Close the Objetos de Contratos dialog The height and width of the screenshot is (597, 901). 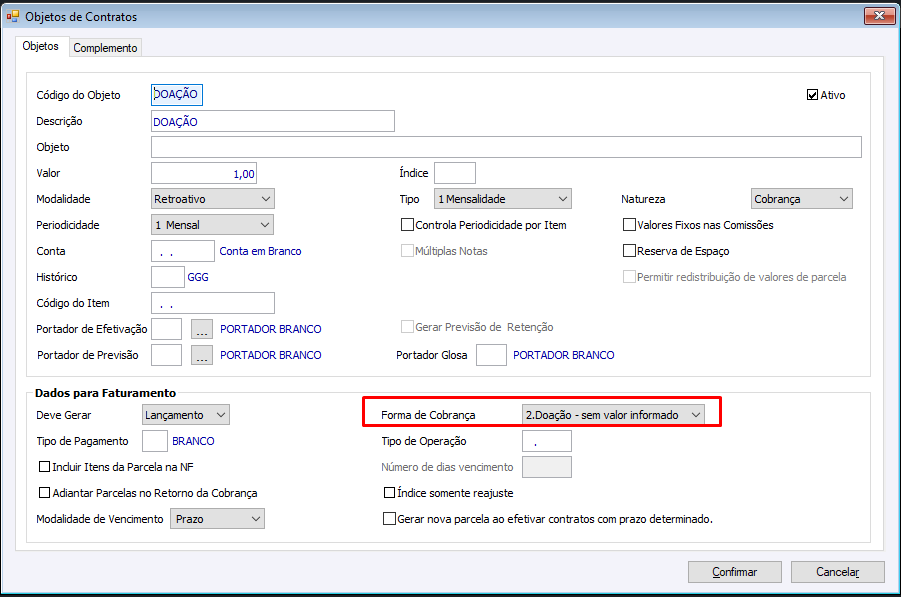pos(879,16)
